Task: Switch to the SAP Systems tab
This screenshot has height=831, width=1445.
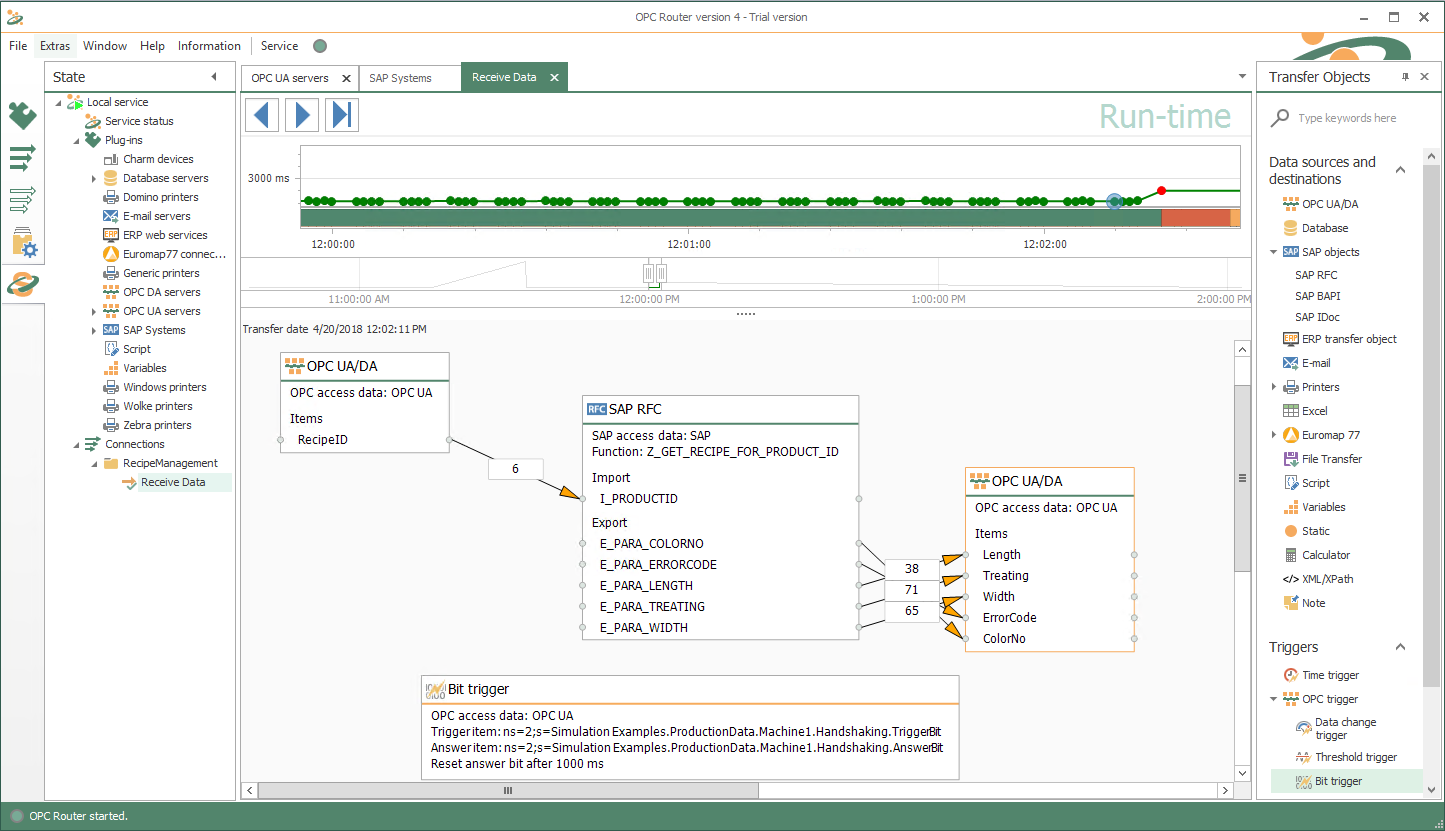Action: coord(400,78)
